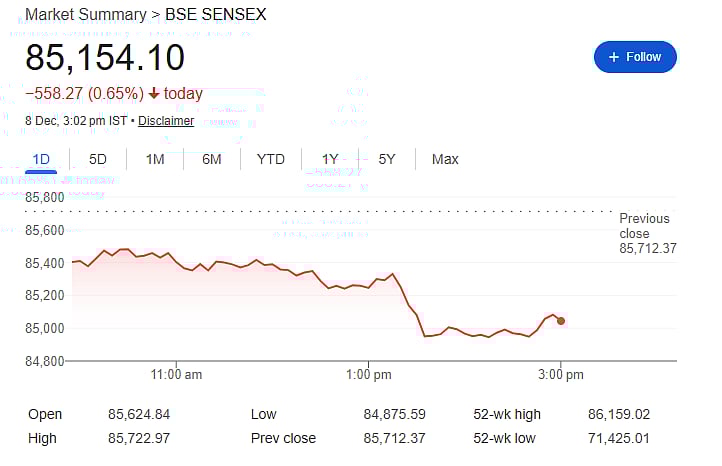The height and width of the screenshot is (466, 722).
Task: Click the 85,154.10 index value
Action: tap(105, 57)
